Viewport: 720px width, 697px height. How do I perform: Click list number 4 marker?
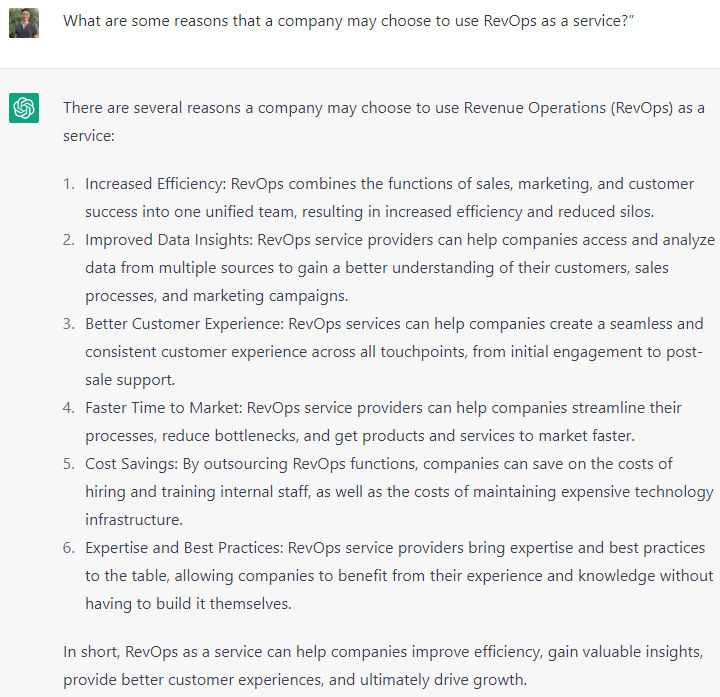click(69, 408)
